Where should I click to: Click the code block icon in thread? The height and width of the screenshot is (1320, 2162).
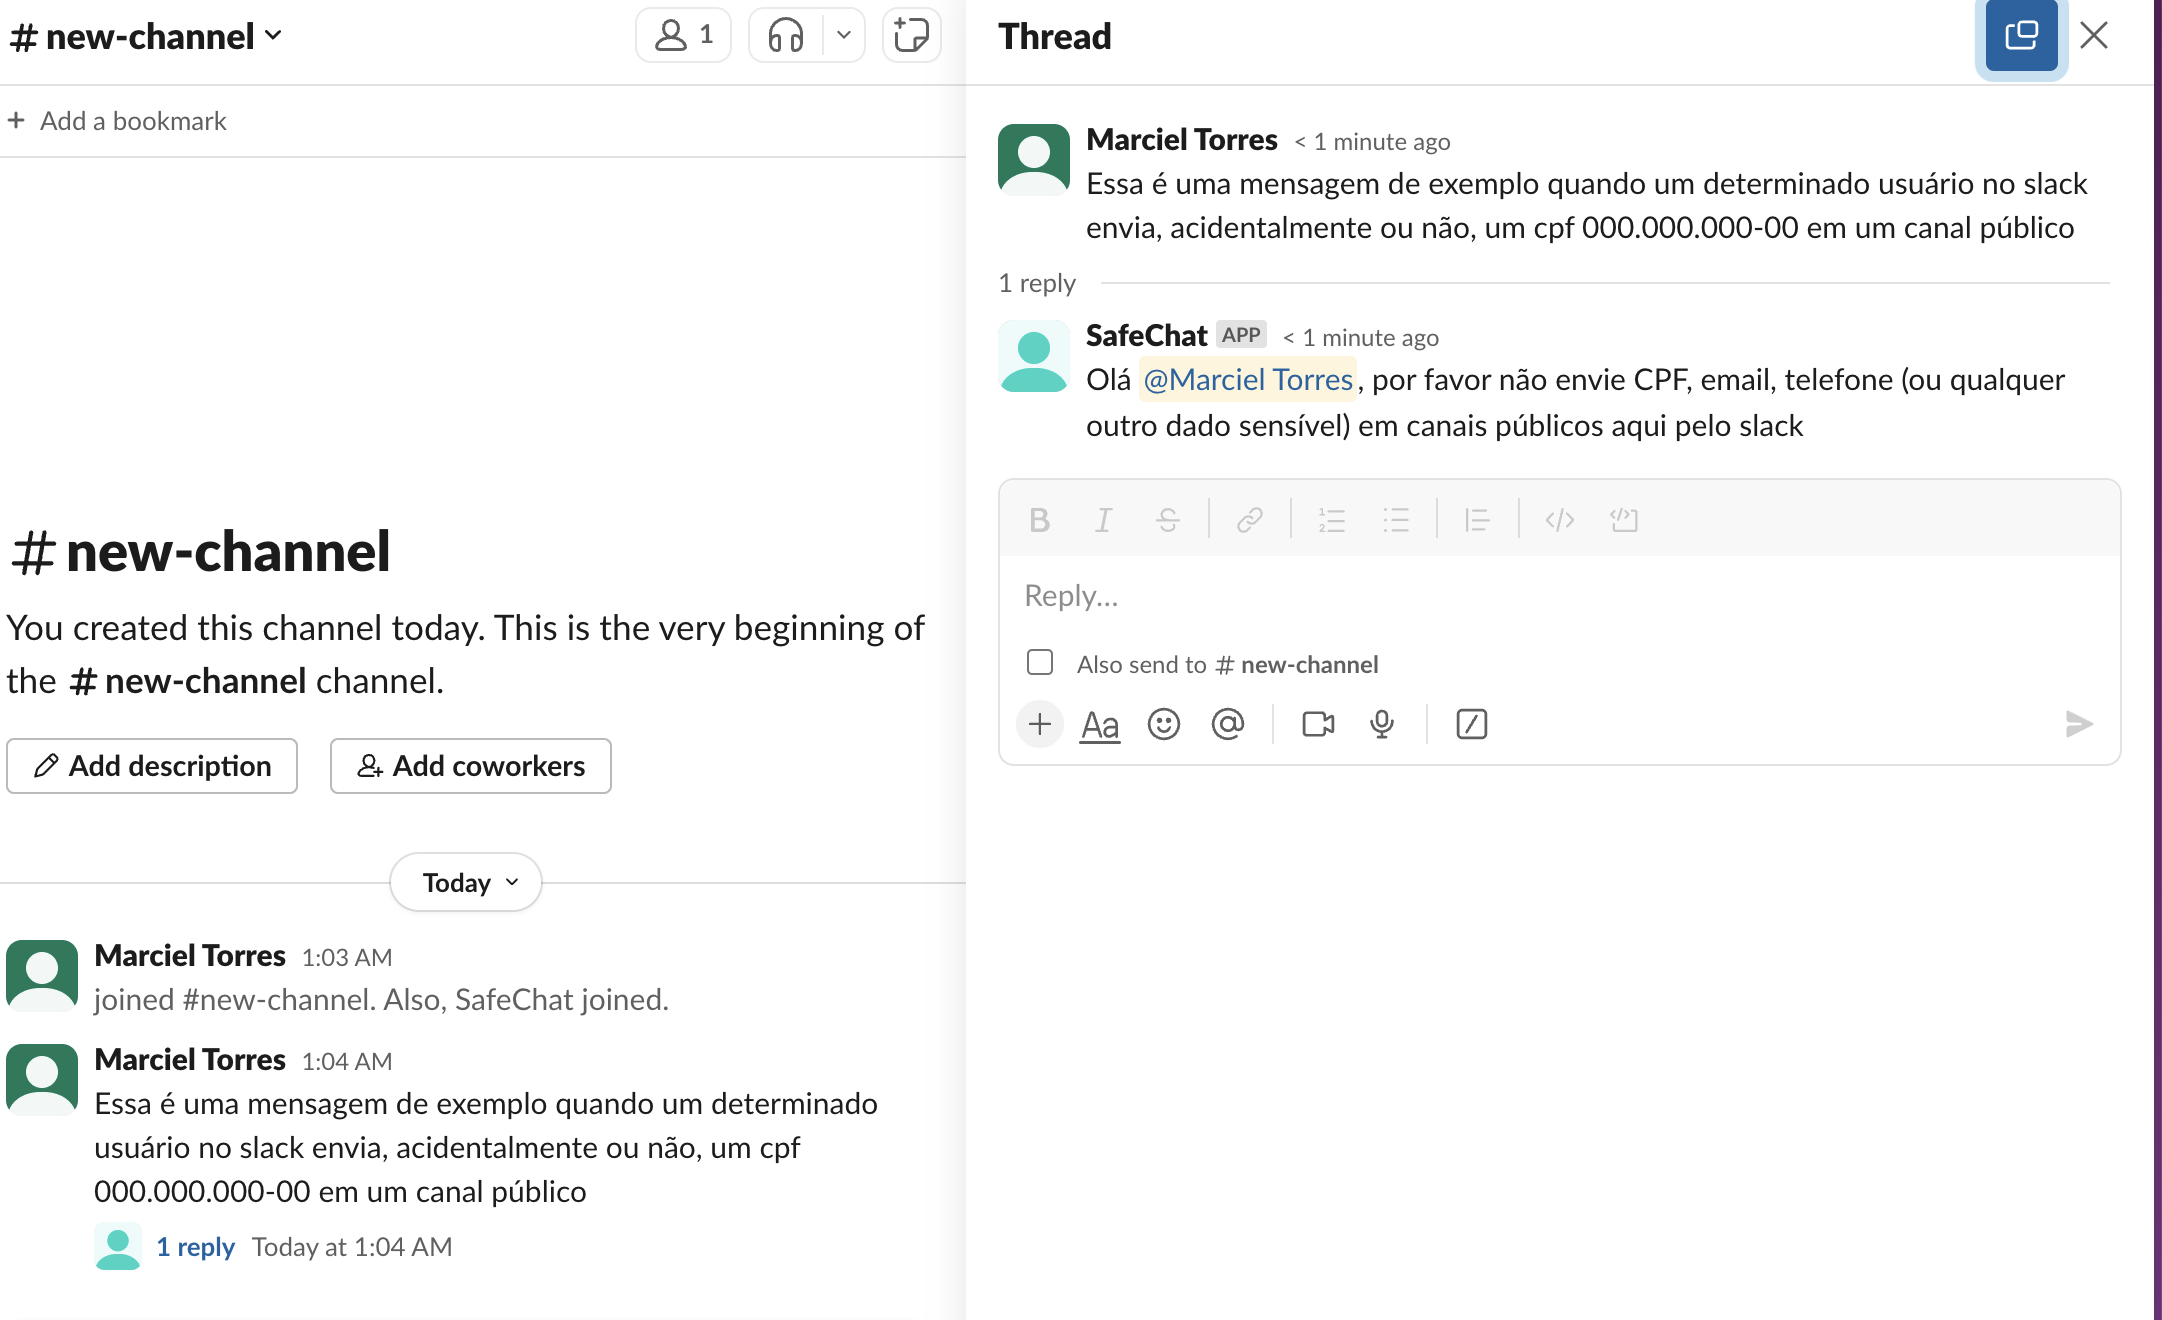click(x=1622, y=517)
